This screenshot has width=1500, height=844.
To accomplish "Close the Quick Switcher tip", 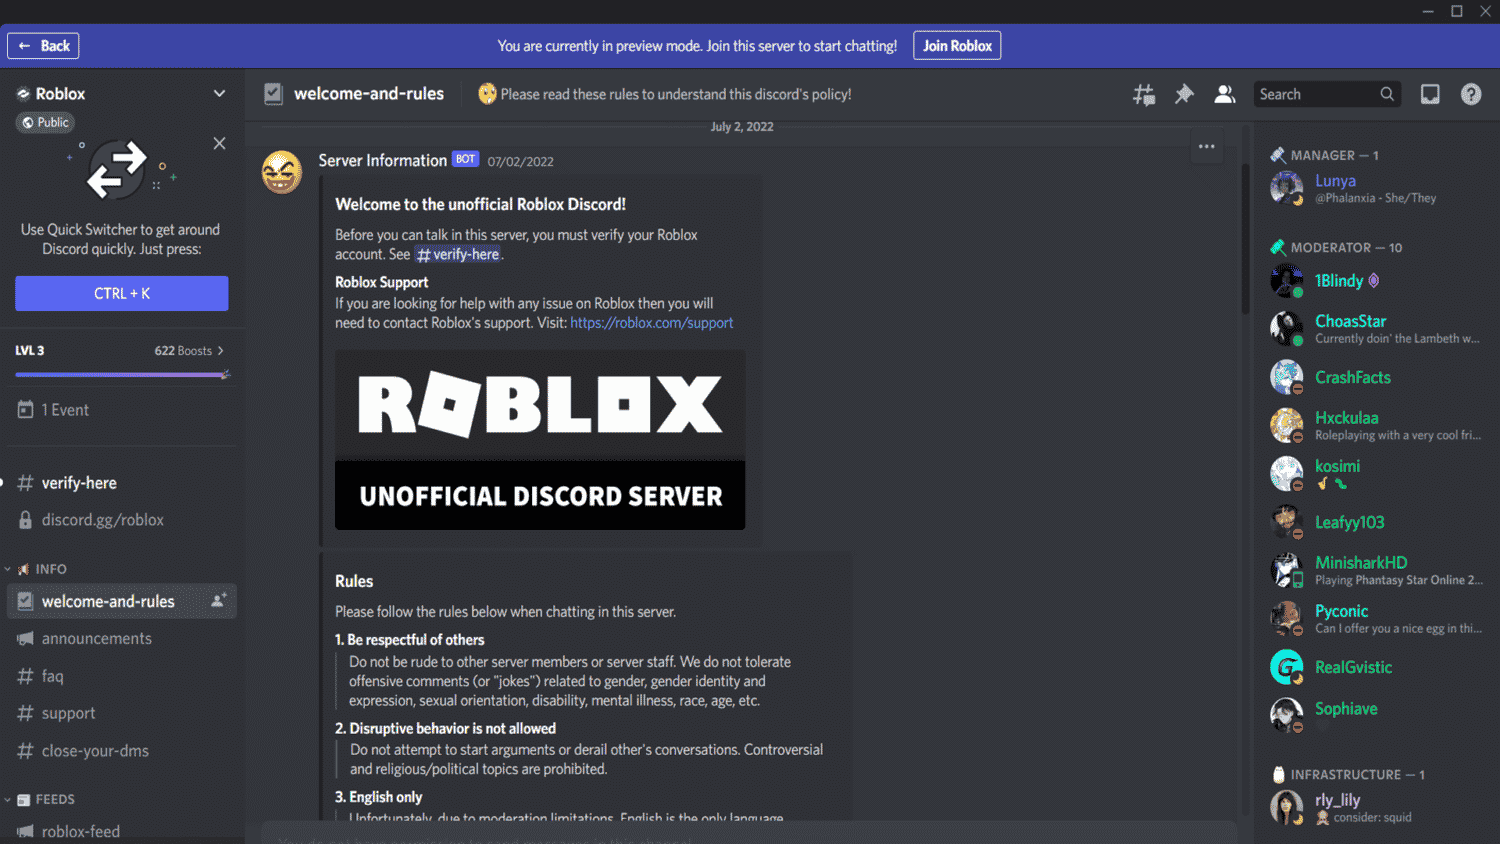I will (219, 143).
